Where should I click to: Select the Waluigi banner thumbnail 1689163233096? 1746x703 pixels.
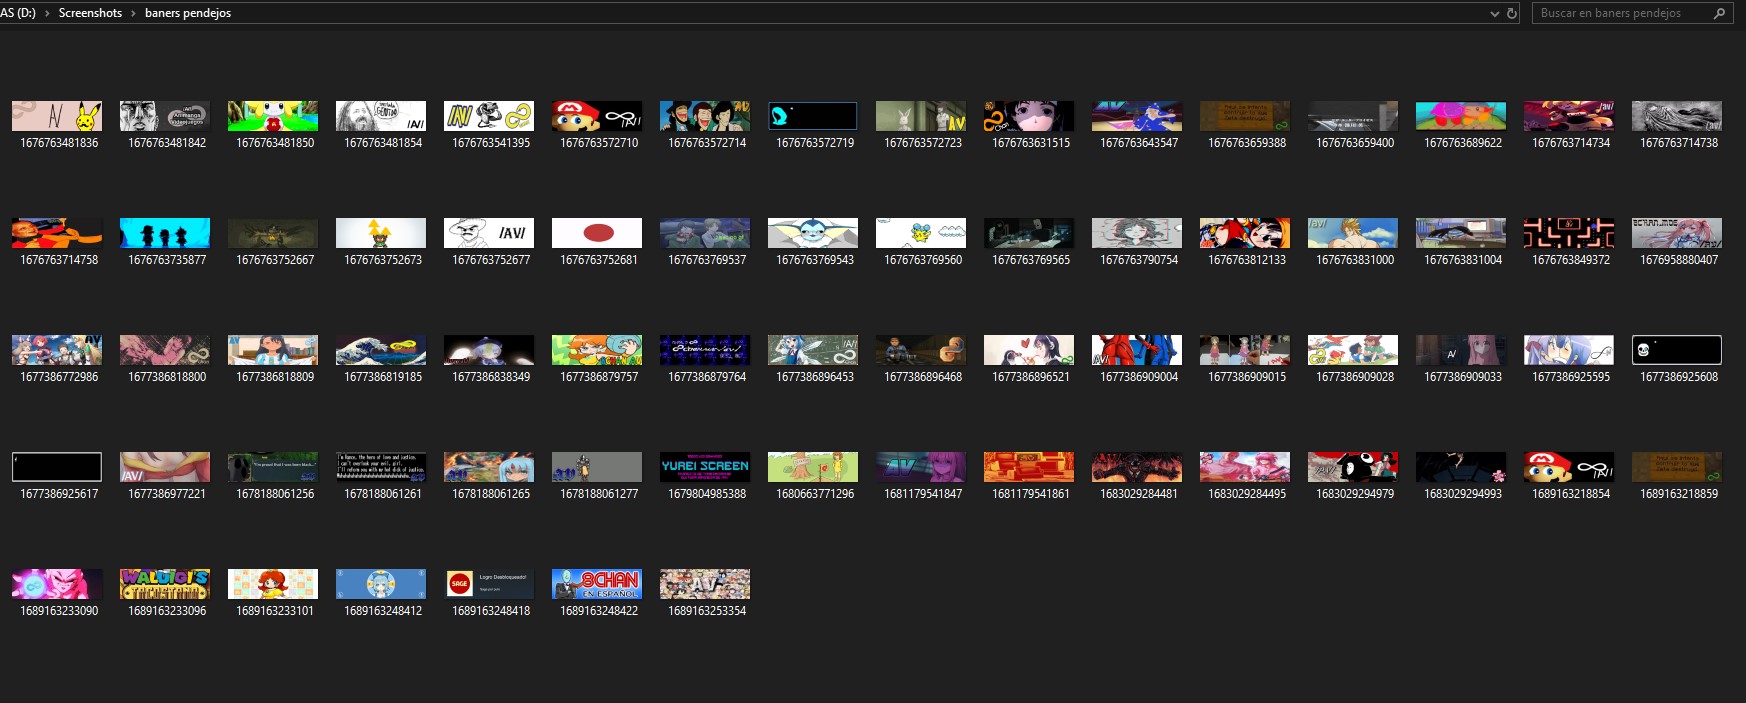(x=165, y=584)
